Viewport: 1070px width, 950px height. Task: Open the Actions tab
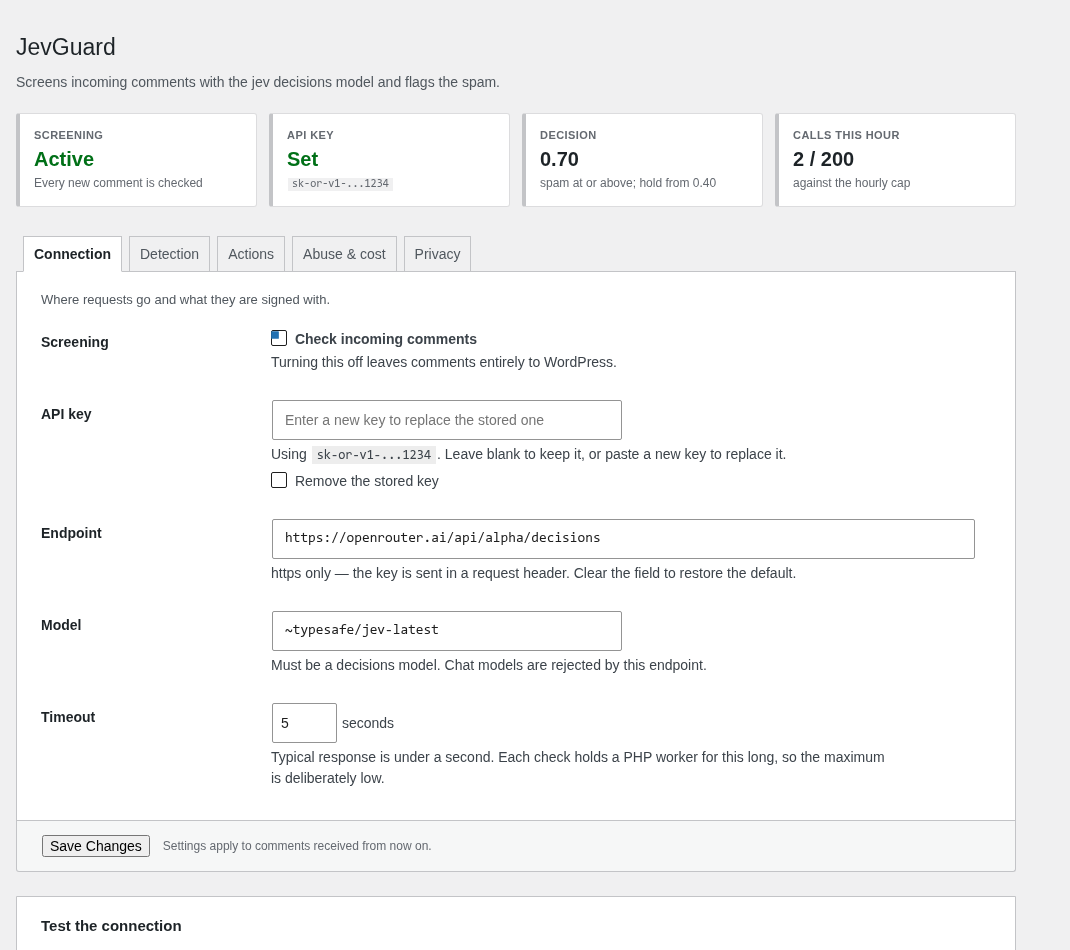coord(250,254)
